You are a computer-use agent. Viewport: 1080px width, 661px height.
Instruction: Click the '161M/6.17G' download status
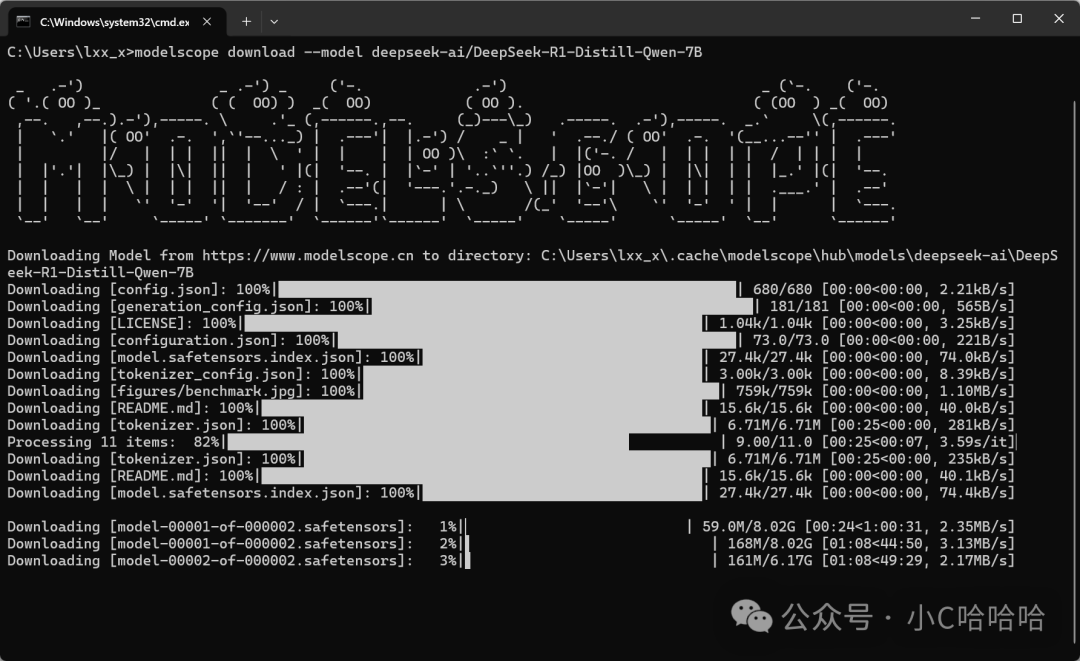769,560
